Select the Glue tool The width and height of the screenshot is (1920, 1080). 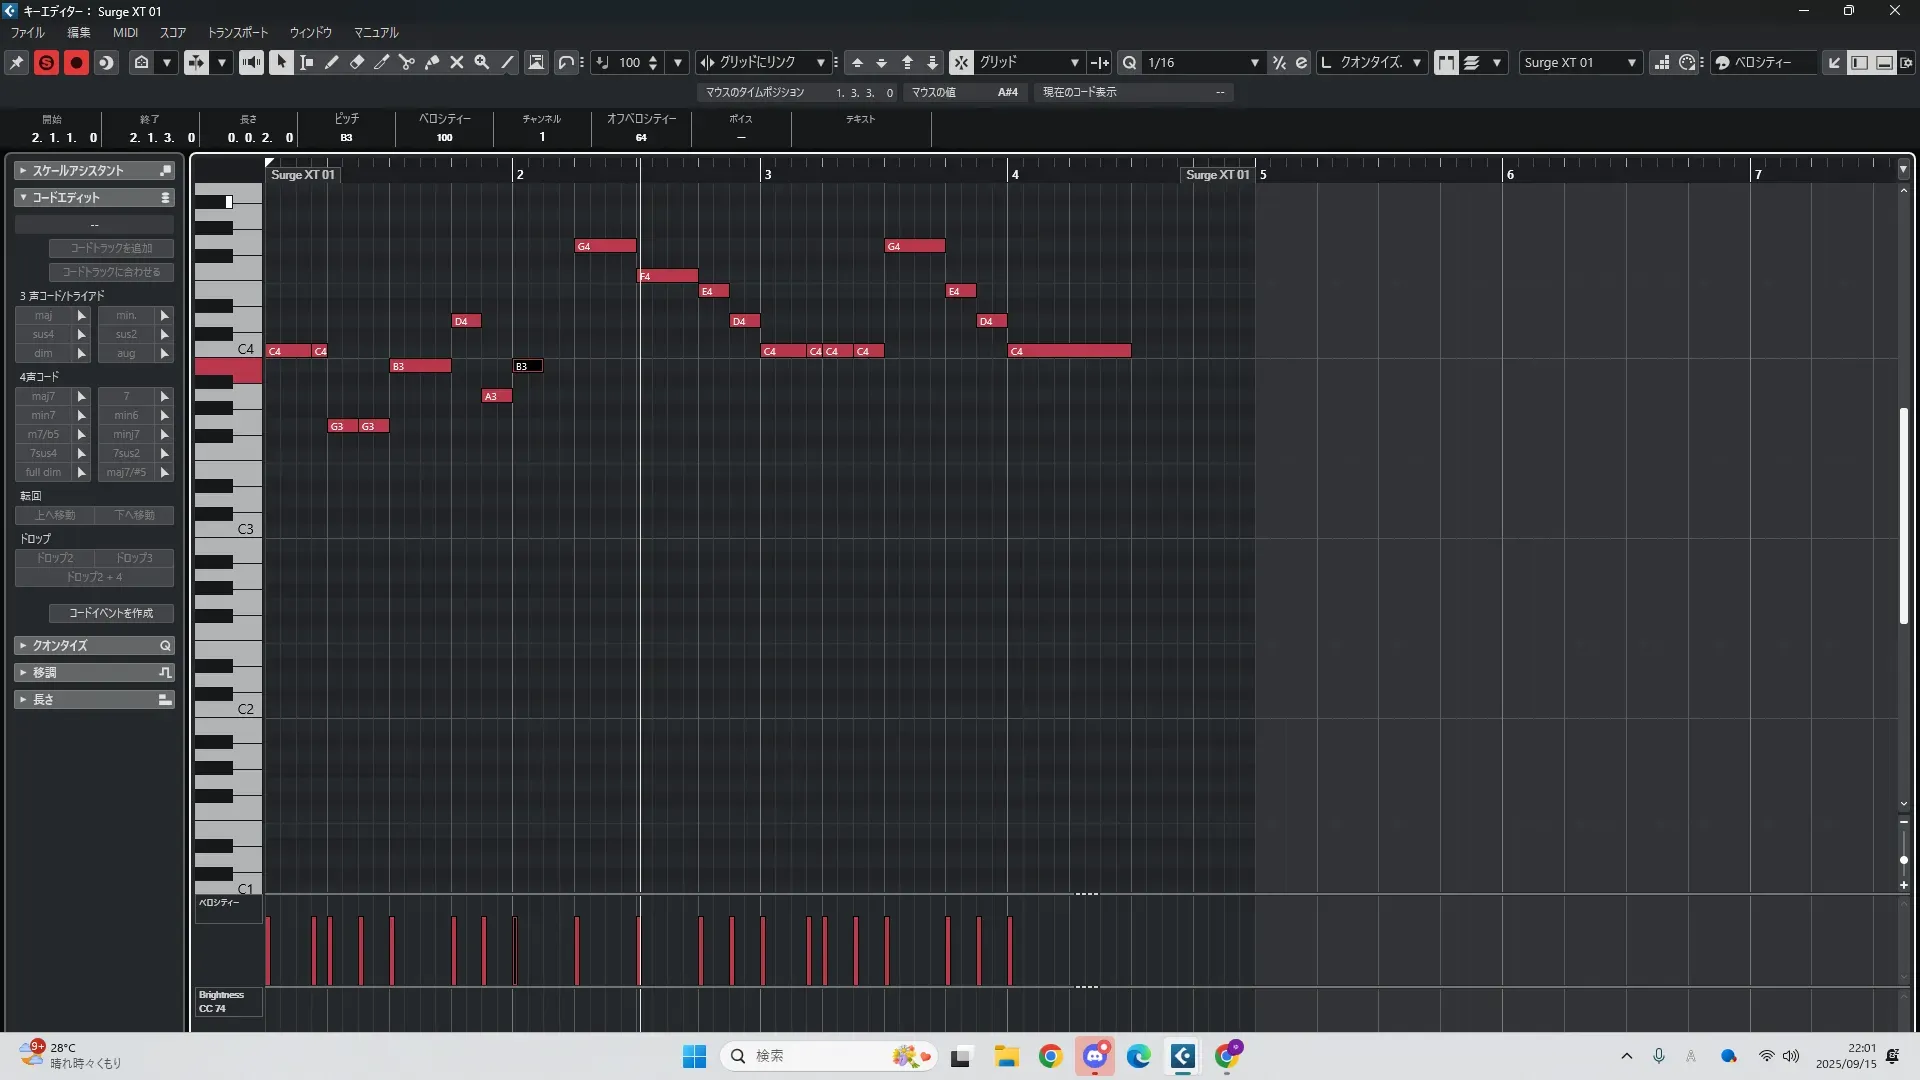point(432,62)
